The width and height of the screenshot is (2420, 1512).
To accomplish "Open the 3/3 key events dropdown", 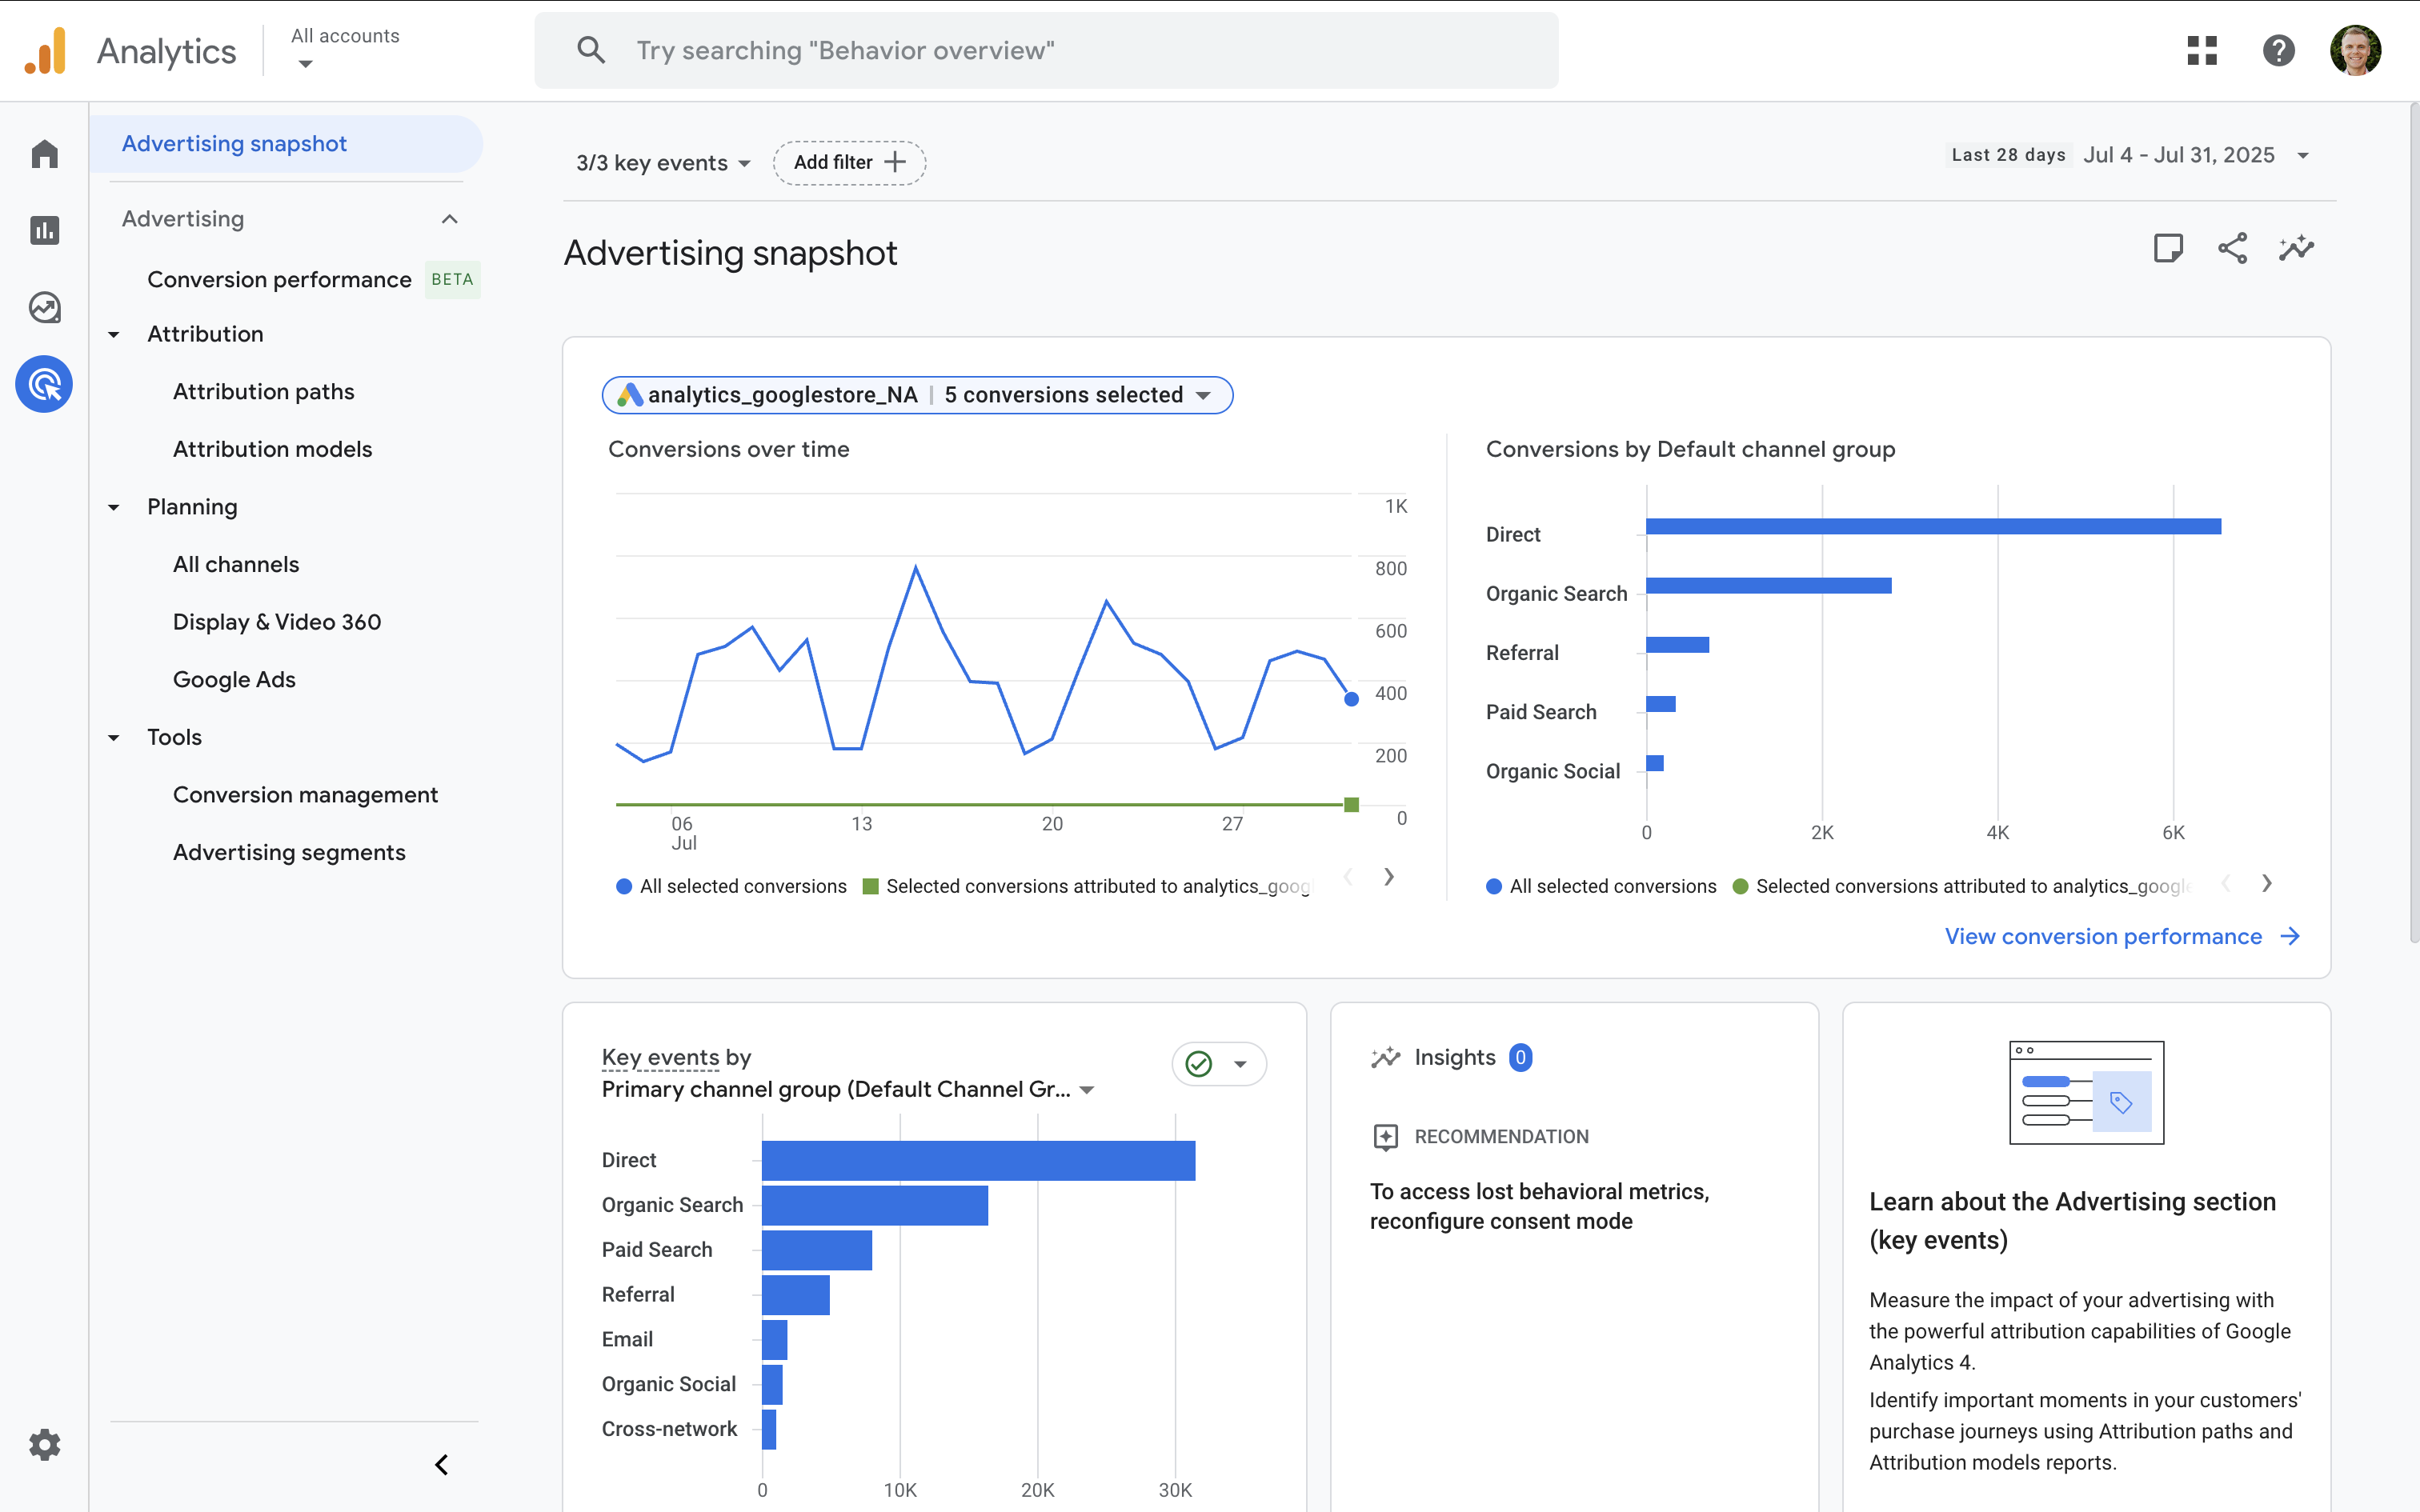I will click(x=663, y=162).
